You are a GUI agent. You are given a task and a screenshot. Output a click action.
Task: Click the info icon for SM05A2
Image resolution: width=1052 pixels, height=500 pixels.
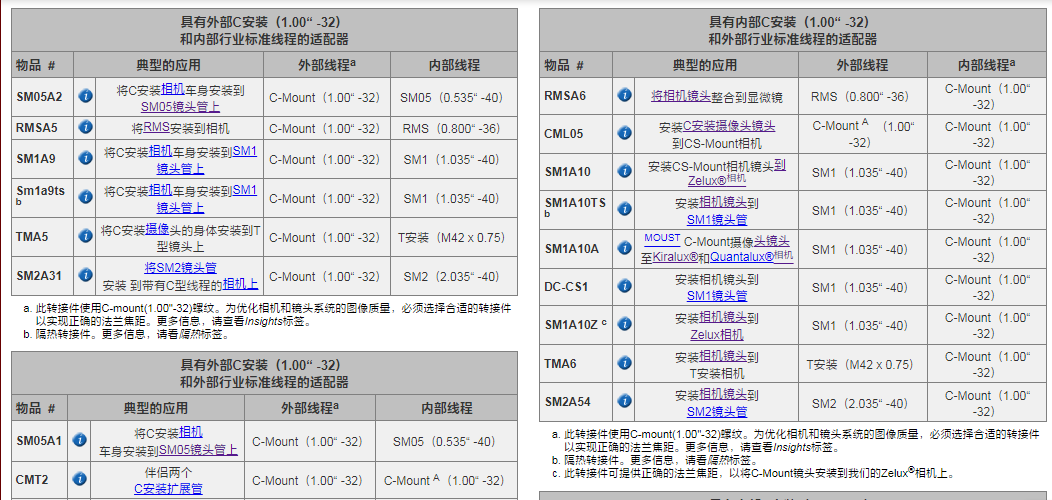pyautogui.click(x=86, y=97)
